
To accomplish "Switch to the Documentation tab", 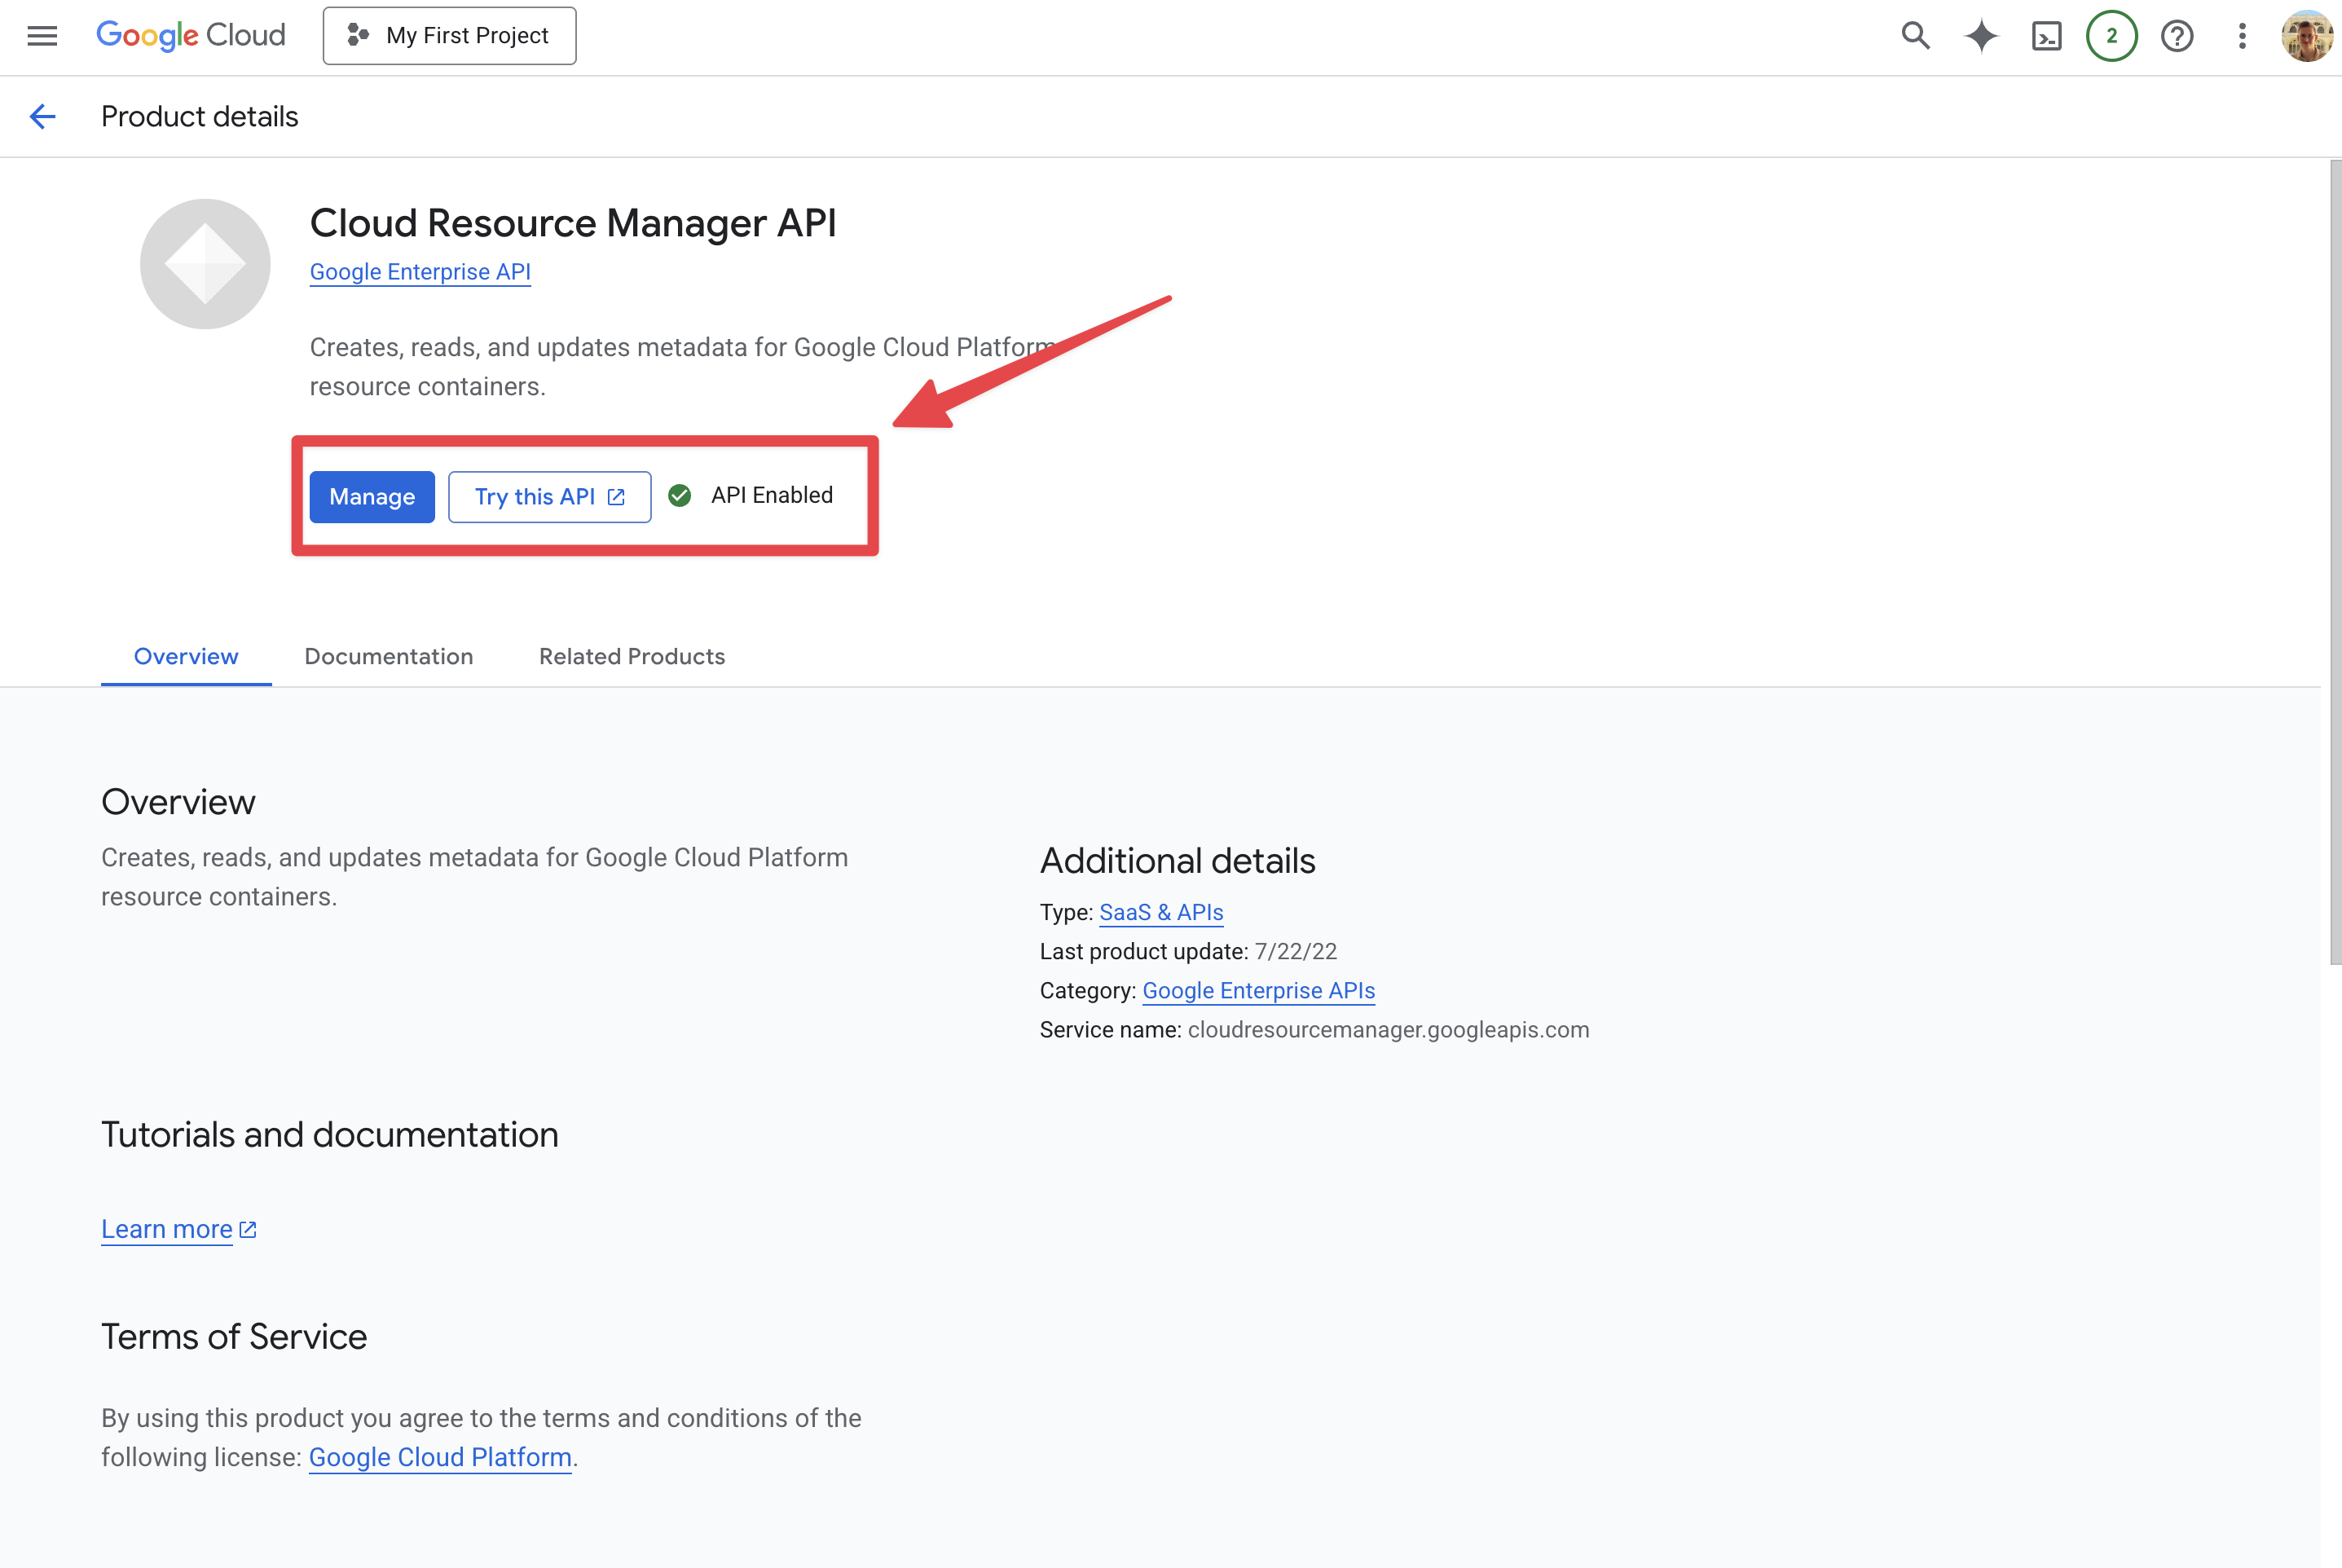I will click(x=389, y=656).
